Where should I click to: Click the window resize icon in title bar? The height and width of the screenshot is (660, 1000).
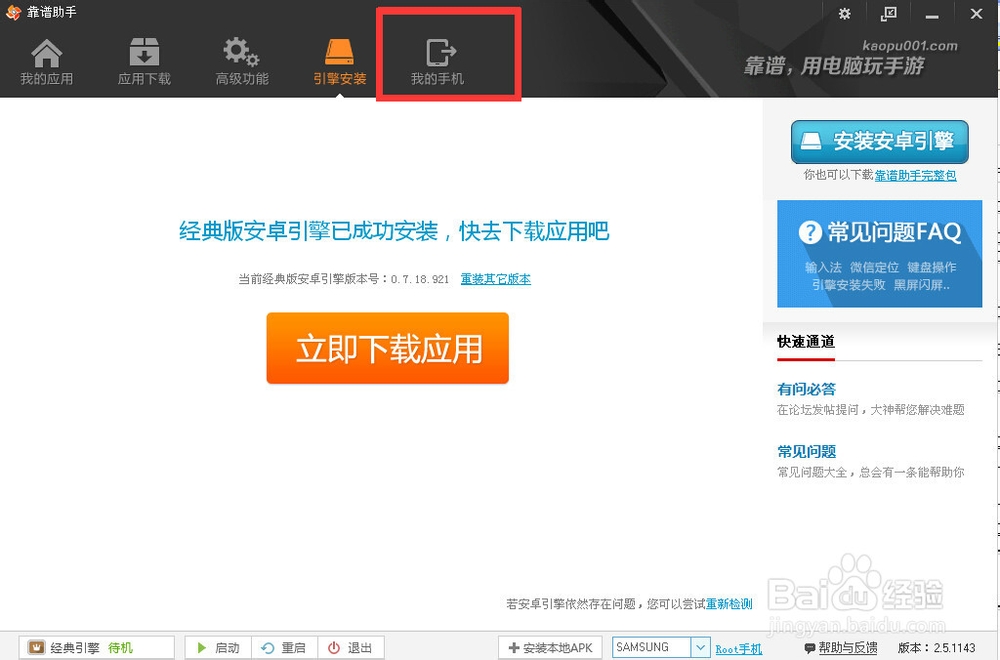click(x=888, y=14)
